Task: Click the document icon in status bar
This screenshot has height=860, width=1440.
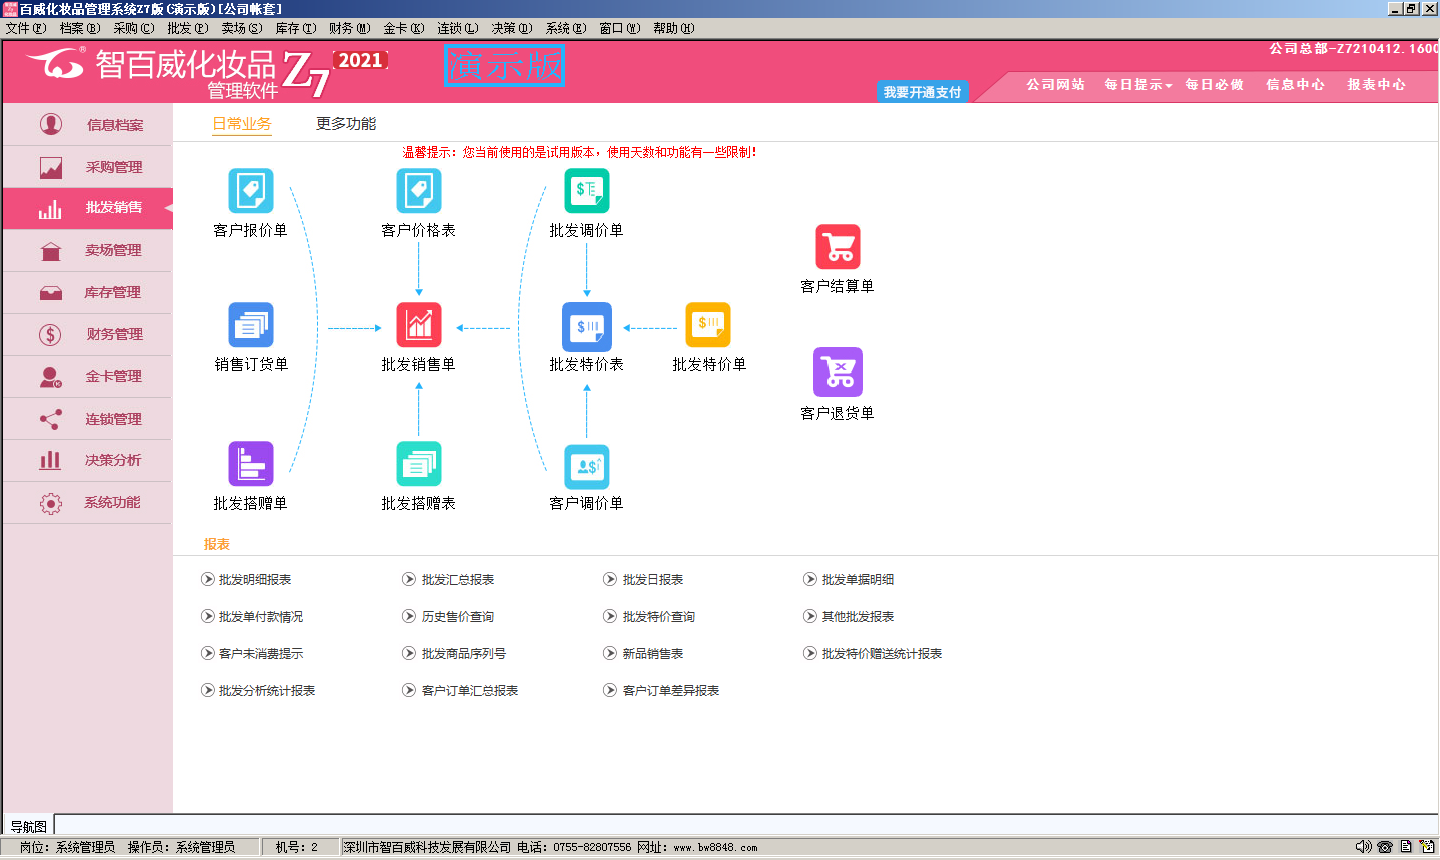Action: click(1406, 847)
